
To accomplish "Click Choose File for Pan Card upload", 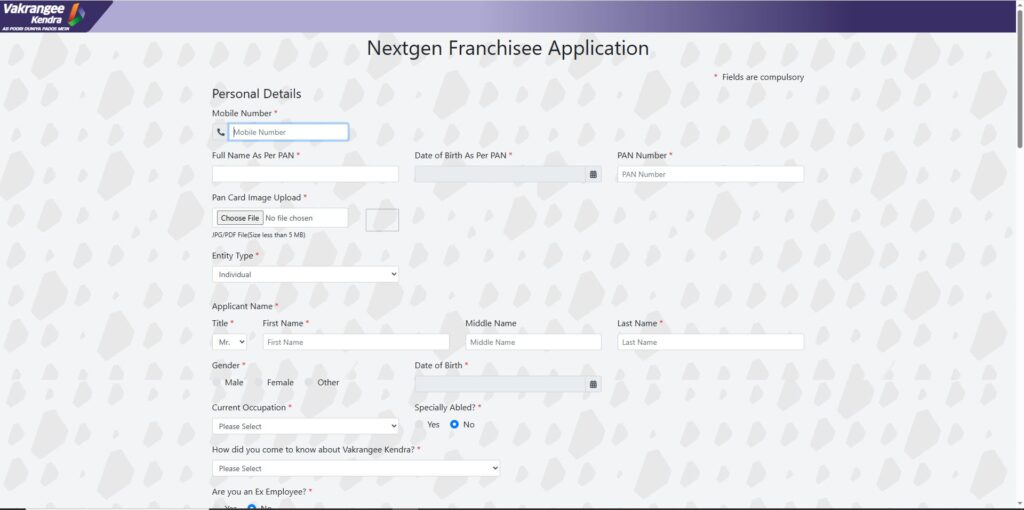I will (240, 218).
